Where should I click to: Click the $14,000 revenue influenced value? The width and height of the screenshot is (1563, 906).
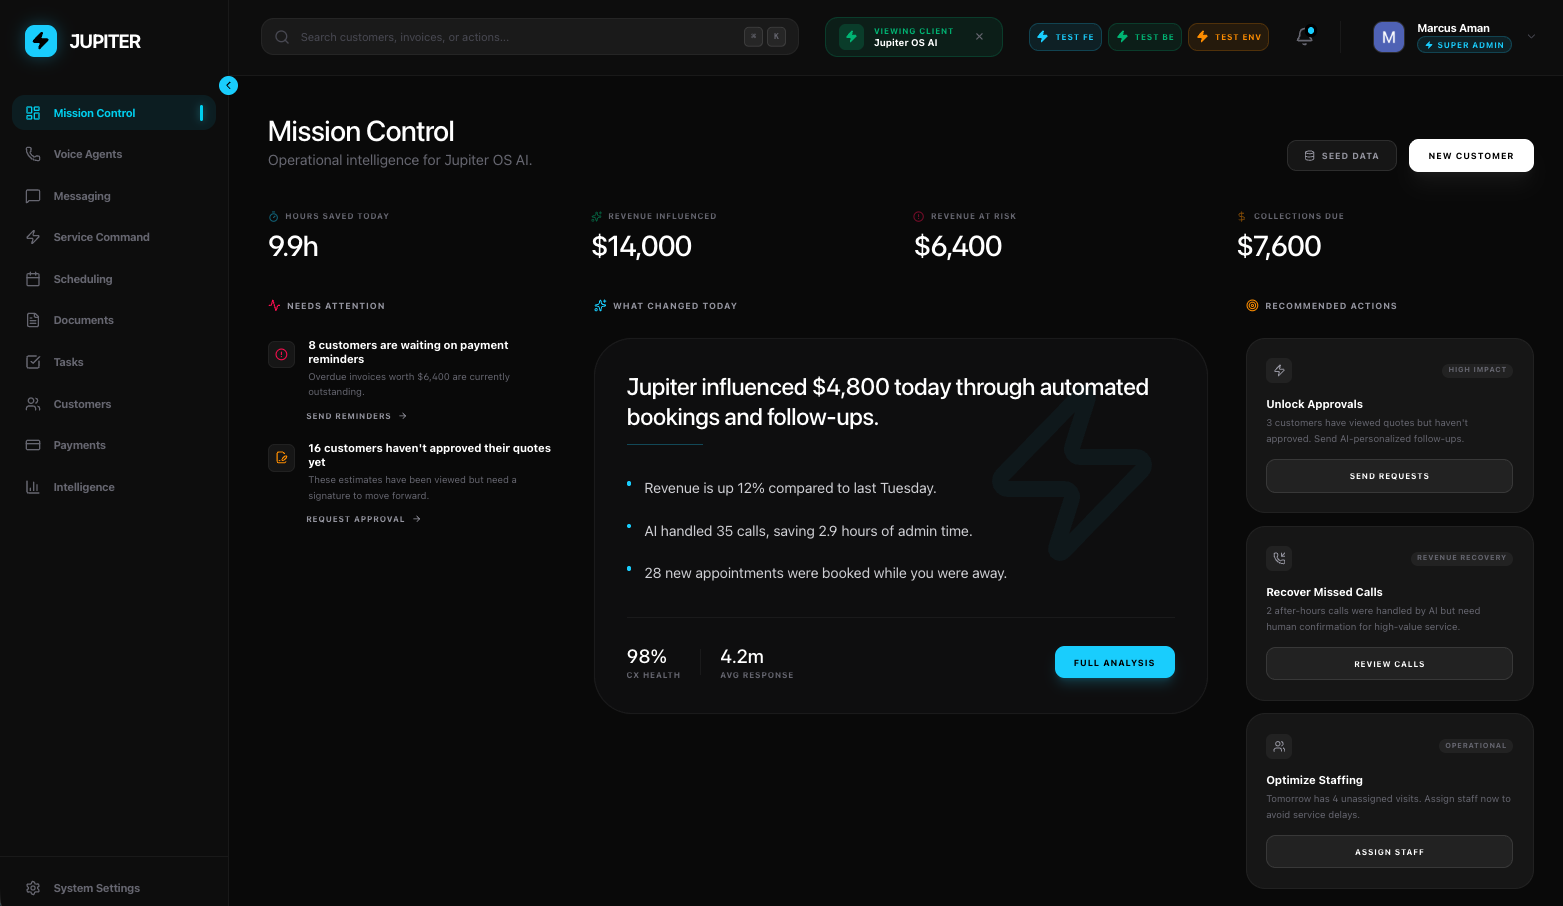pyautogui.click(x=642, y=246)
